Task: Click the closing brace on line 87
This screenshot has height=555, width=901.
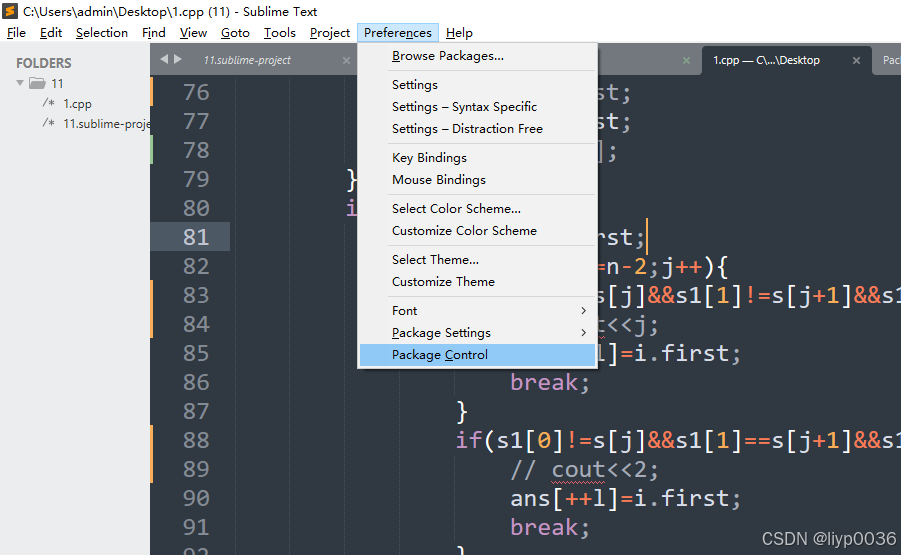Action: point(462,412)
